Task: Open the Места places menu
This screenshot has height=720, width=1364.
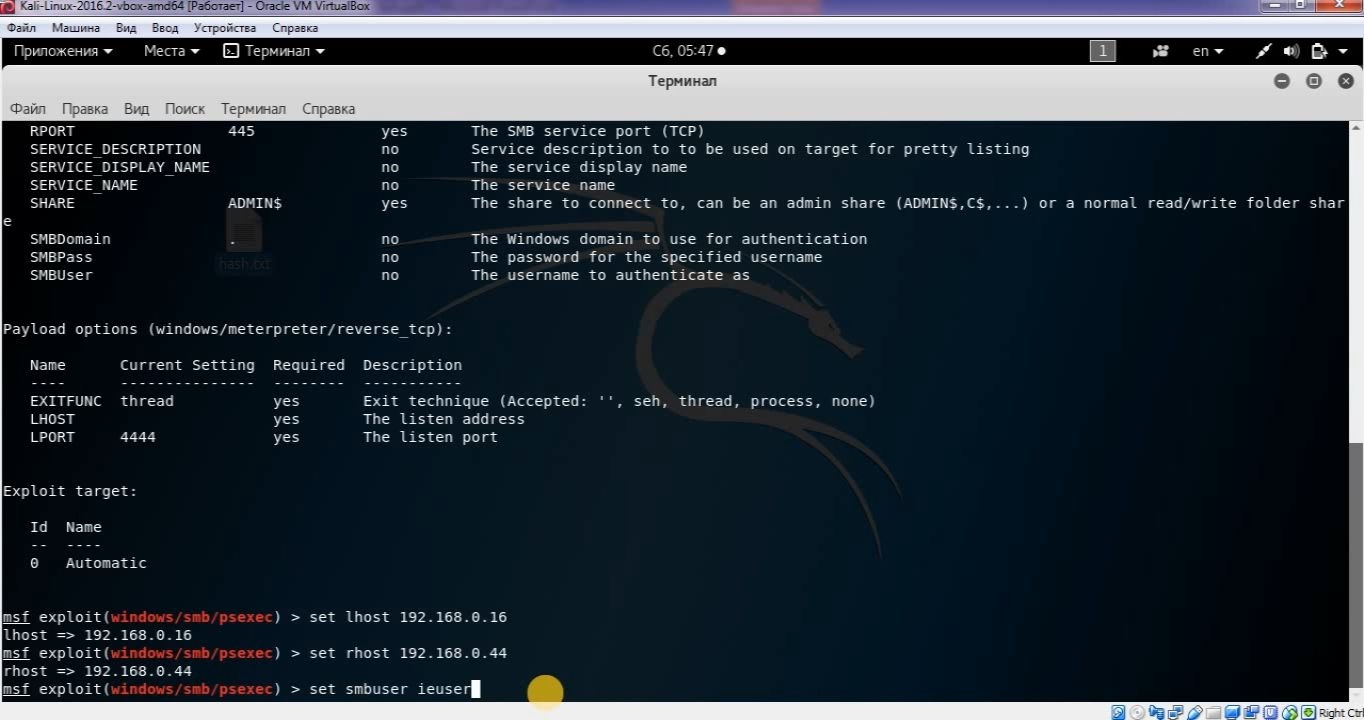Action: (171, 51)
